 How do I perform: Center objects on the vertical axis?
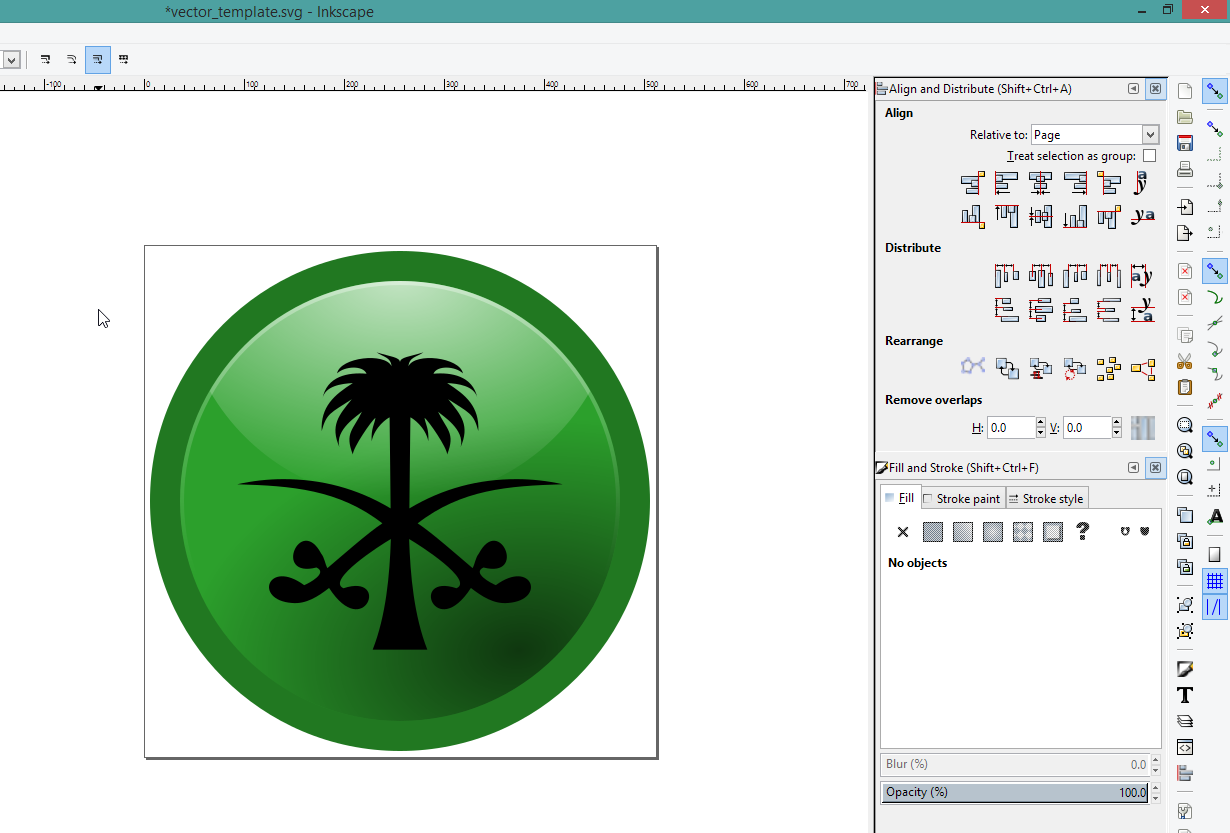pos(1040,183)
